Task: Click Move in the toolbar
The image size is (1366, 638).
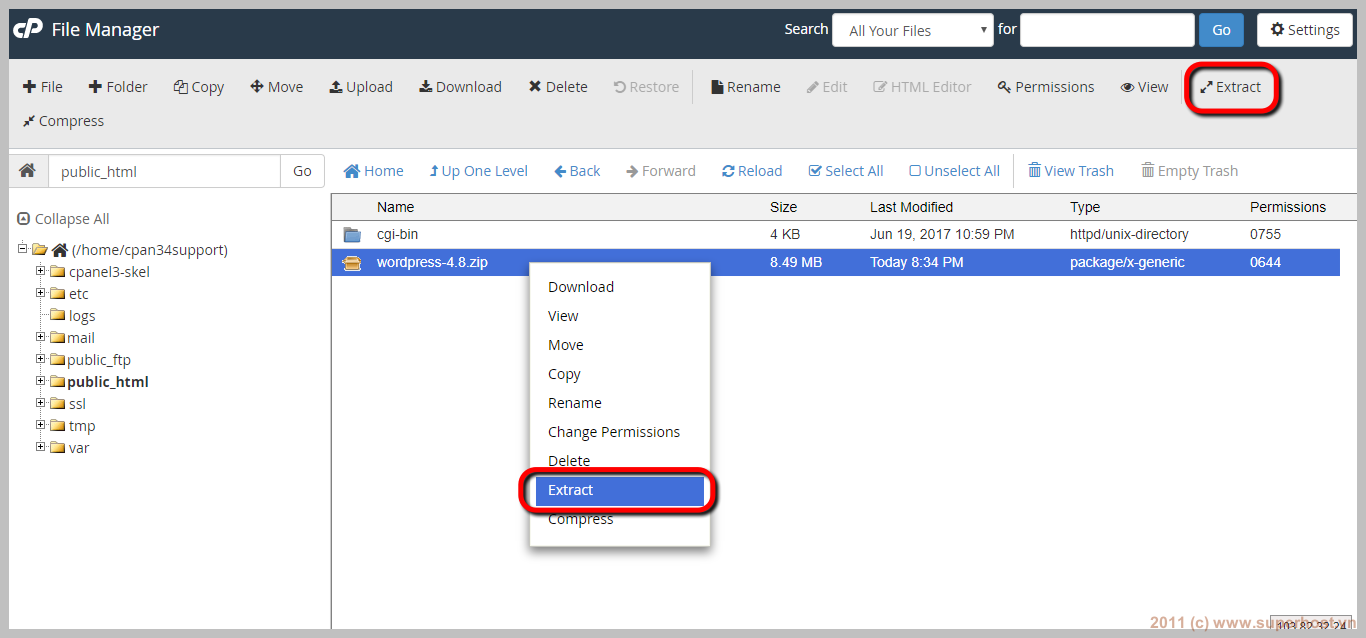Action: pos(277,87)
